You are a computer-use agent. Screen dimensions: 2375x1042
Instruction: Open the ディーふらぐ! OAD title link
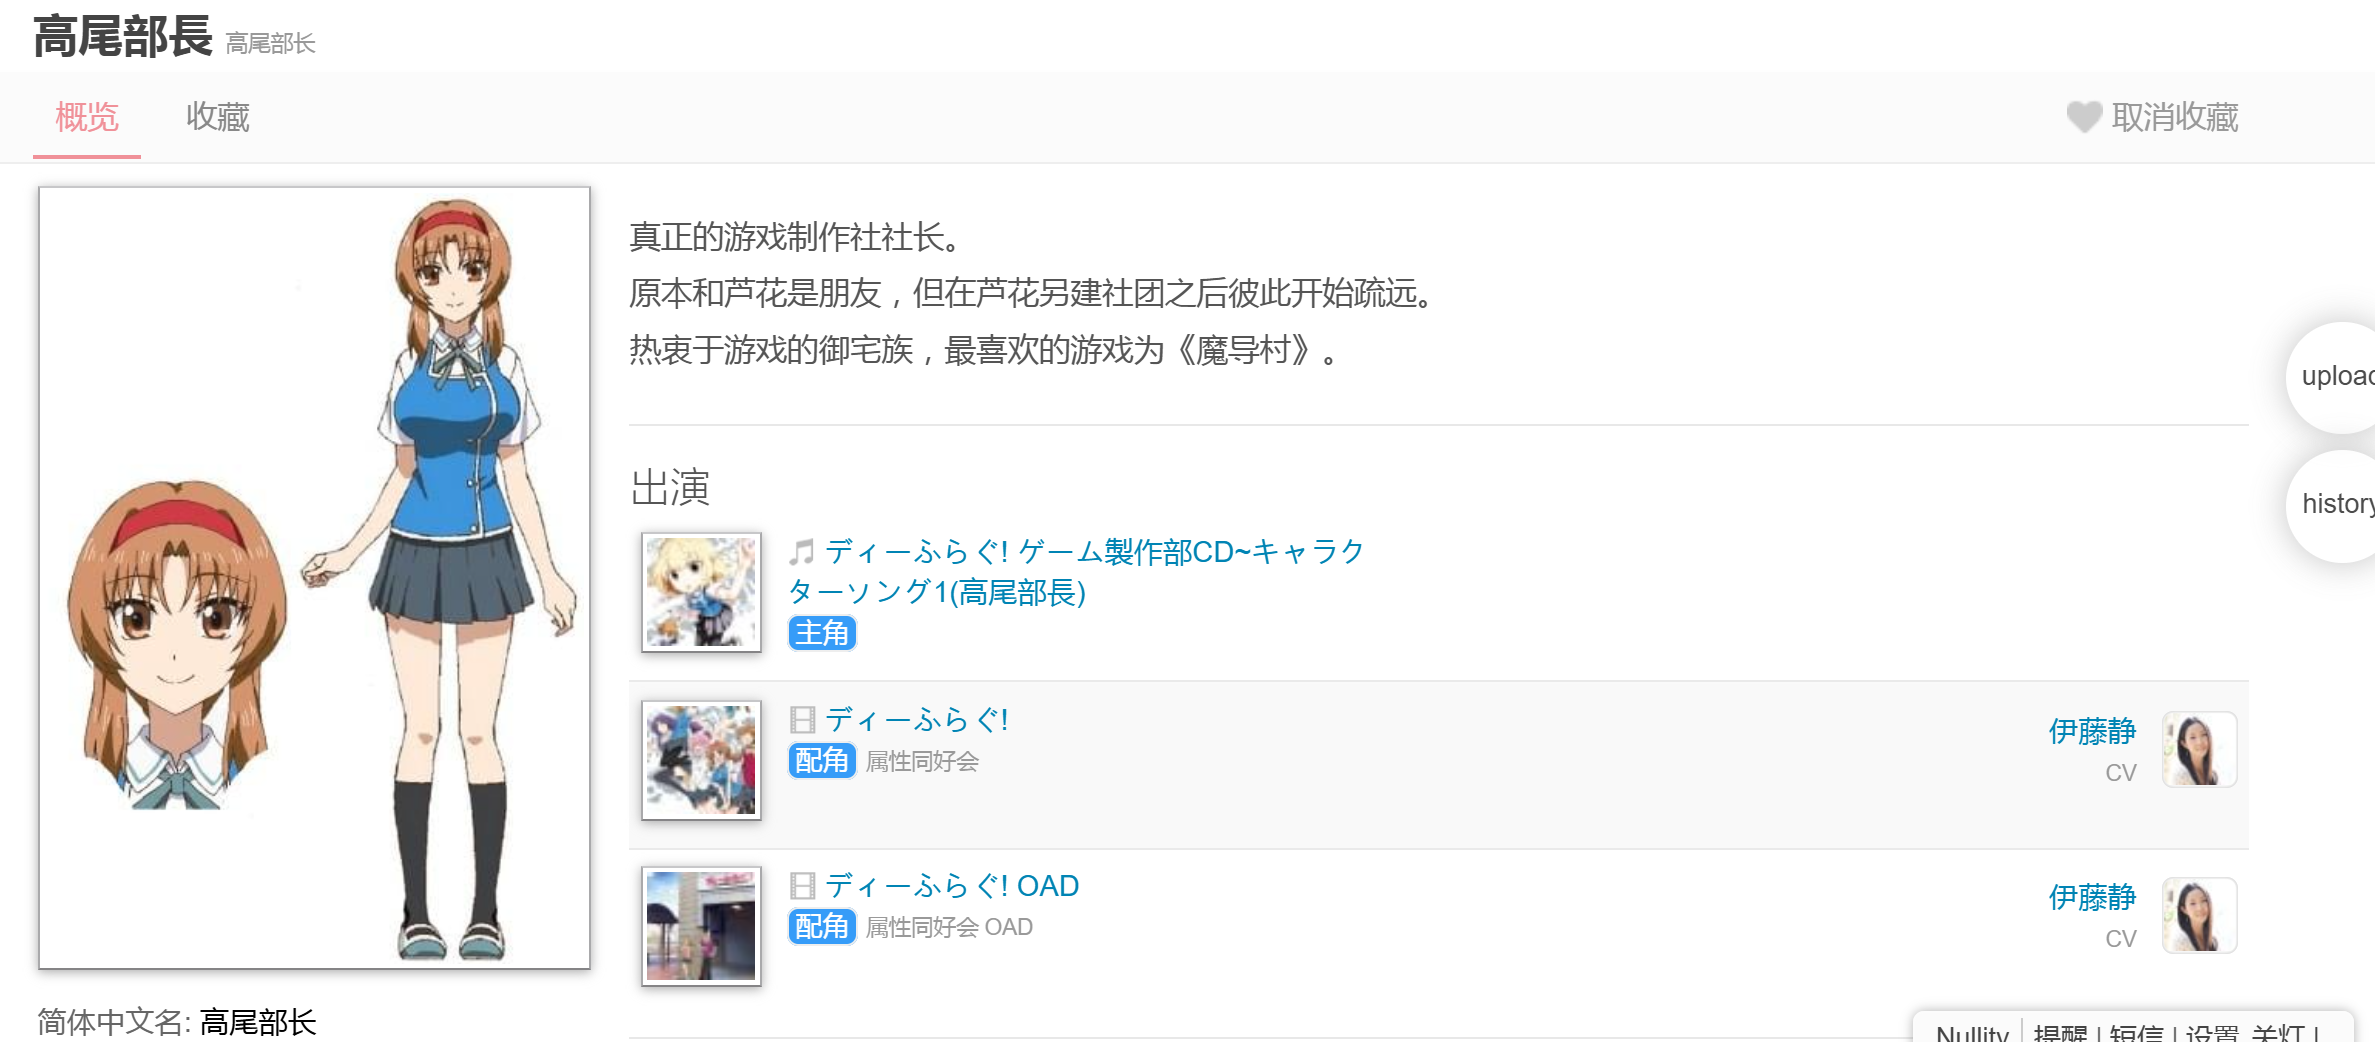[952, 886]
